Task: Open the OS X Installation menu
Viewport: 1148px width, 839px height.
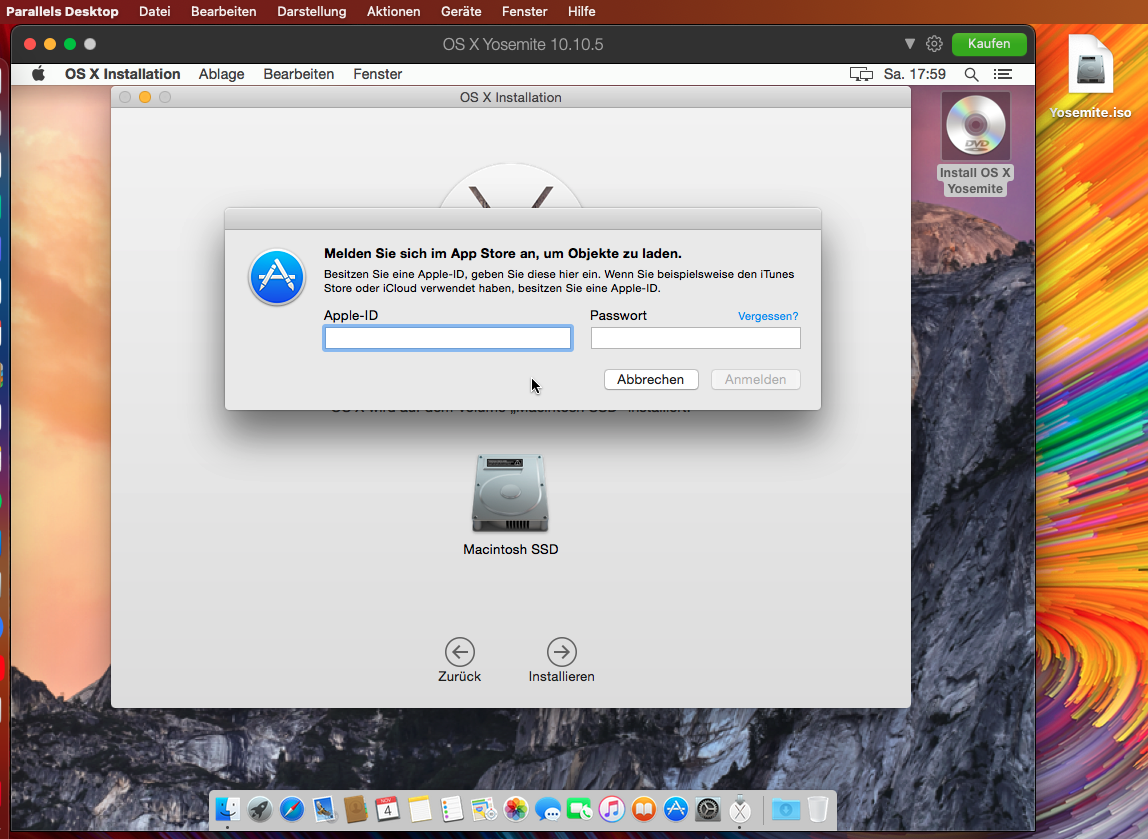Action: click(x=122, y=74)
